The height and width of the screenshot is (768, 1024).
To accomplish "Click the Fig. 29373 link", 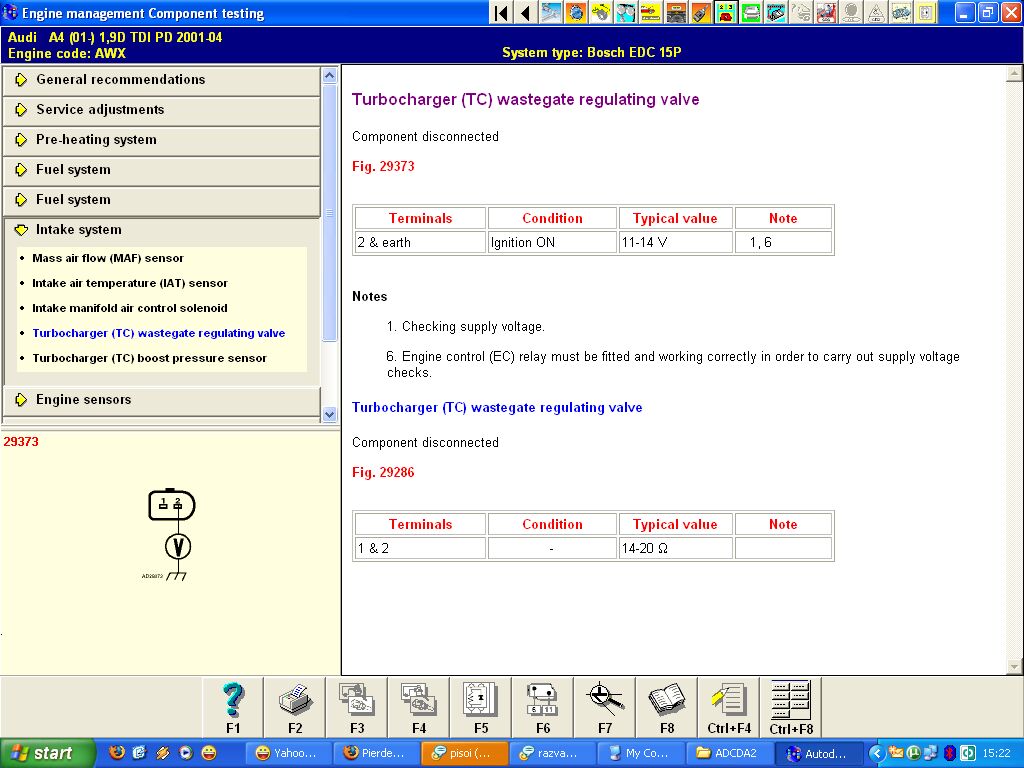I will (383, 166).
